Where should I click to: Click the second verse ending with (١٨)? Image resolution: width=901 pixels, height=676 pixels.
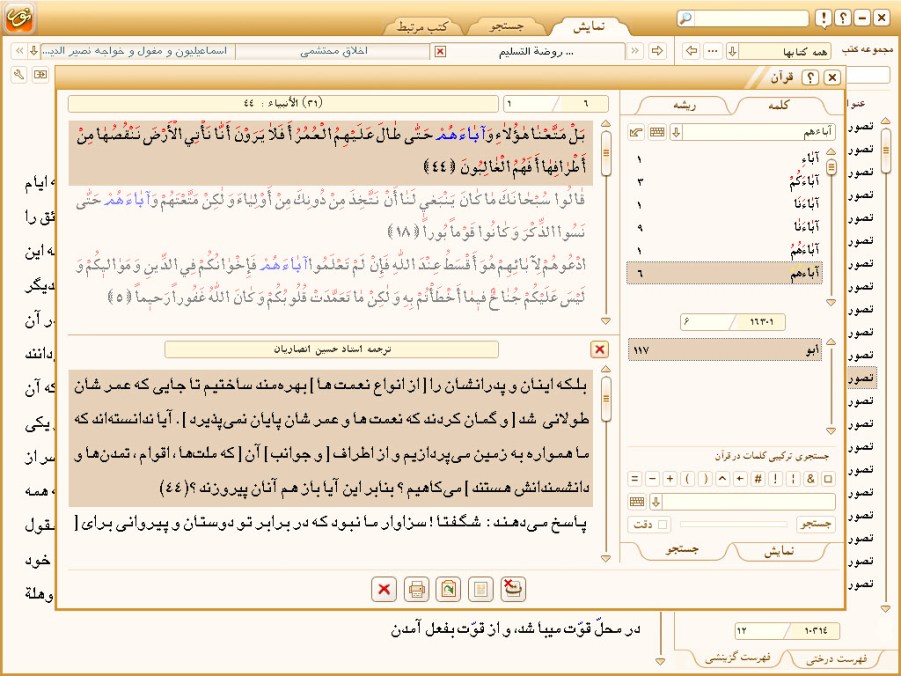click(x=330, y=216)
